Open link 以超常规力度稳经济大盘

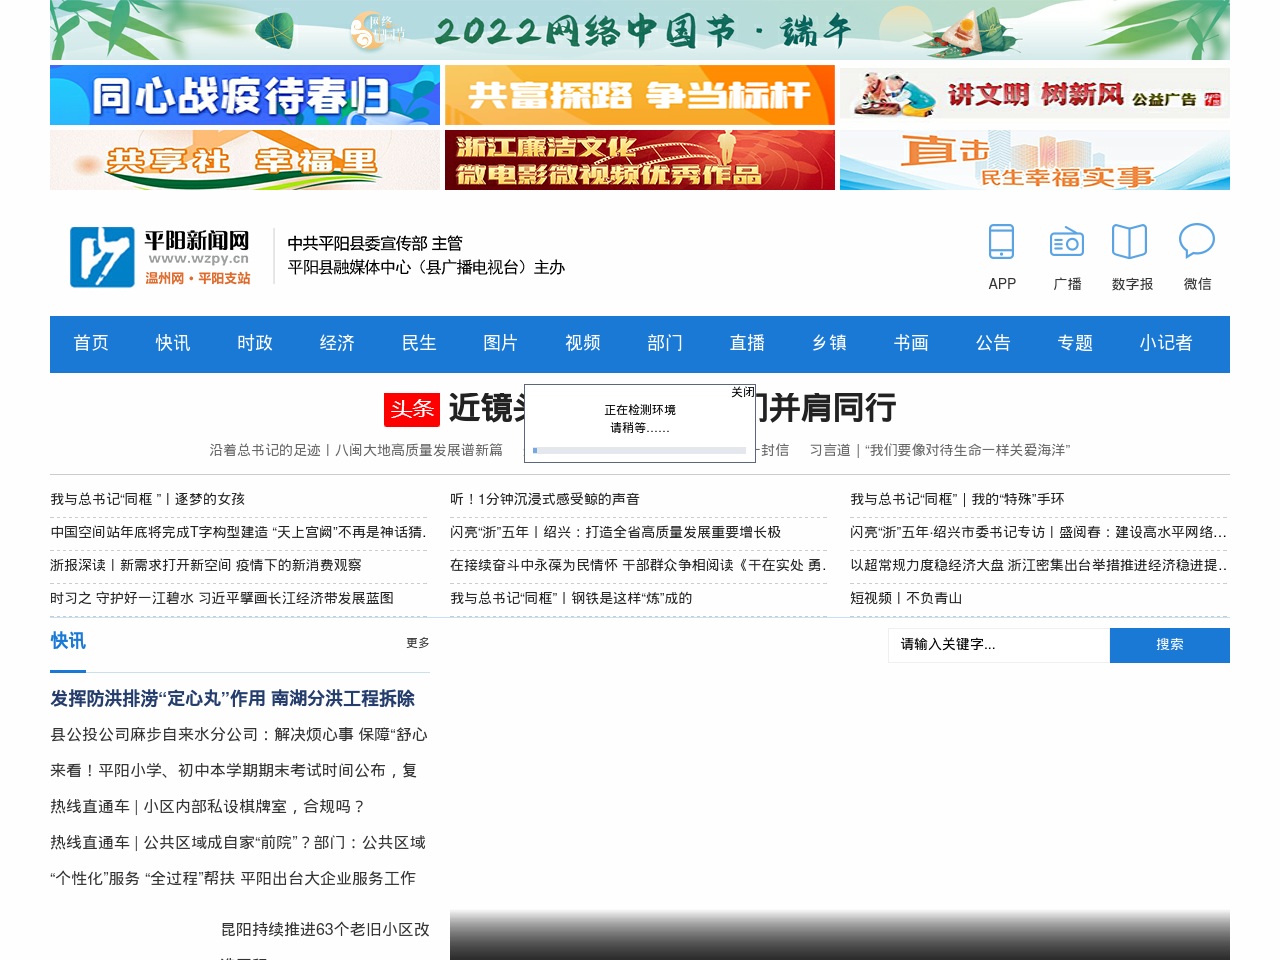1039,565
